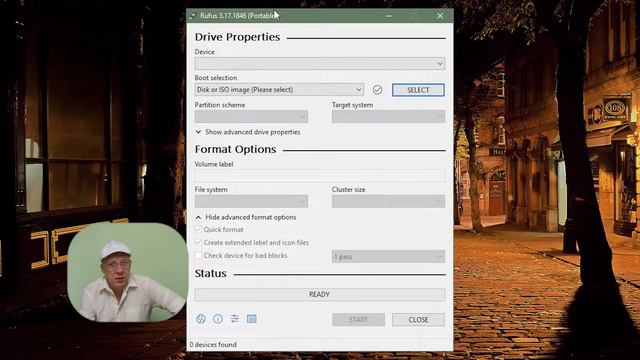Click the checksum checkmark icon

[x=377, y=90]
